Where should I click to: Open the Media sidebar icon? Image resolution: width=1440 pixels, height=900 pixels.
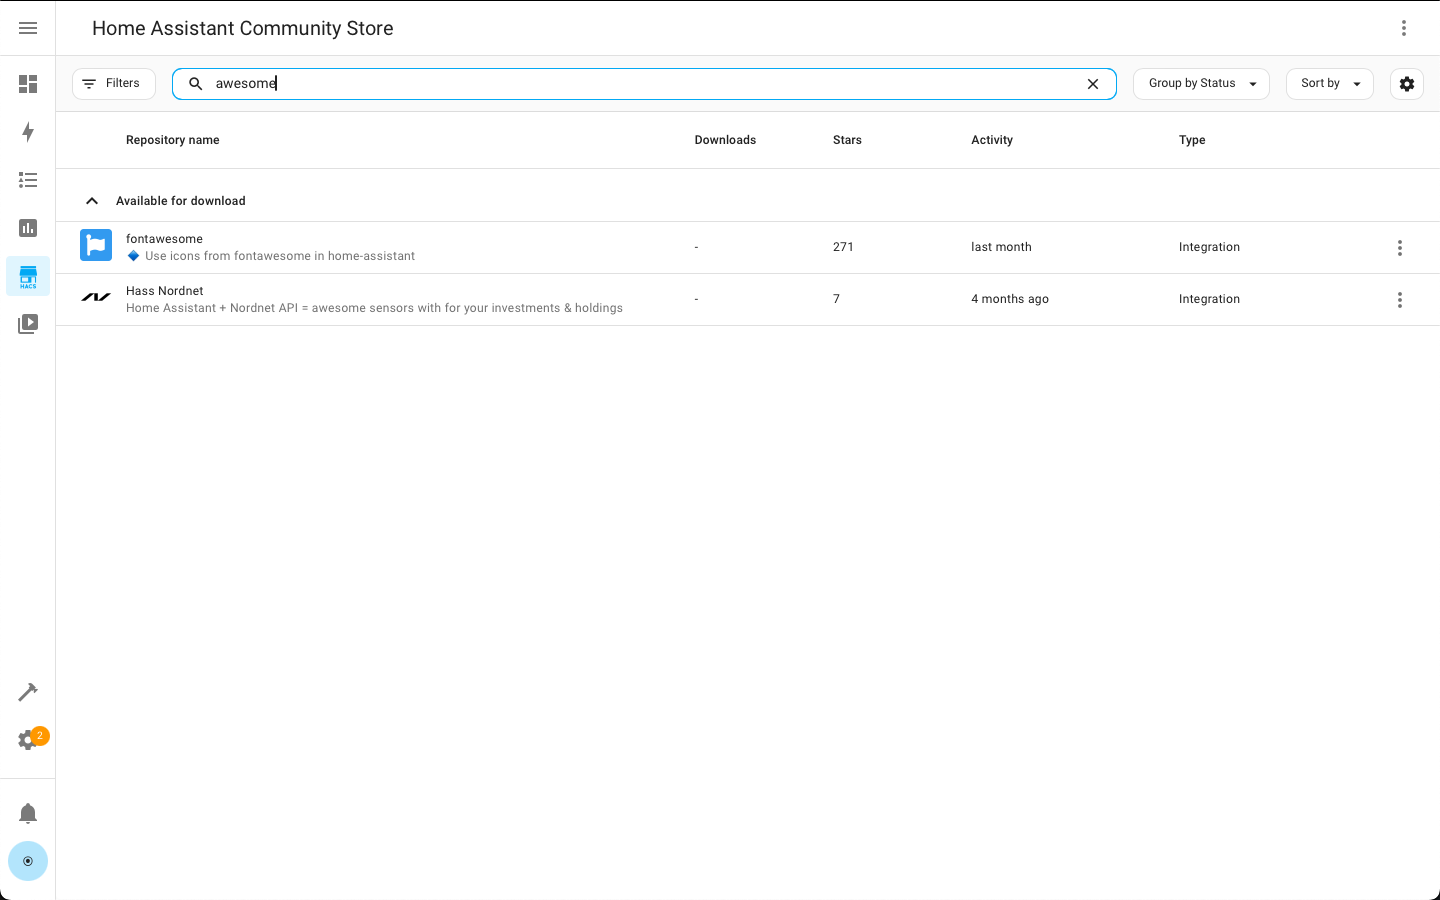[x=28, y=324]
